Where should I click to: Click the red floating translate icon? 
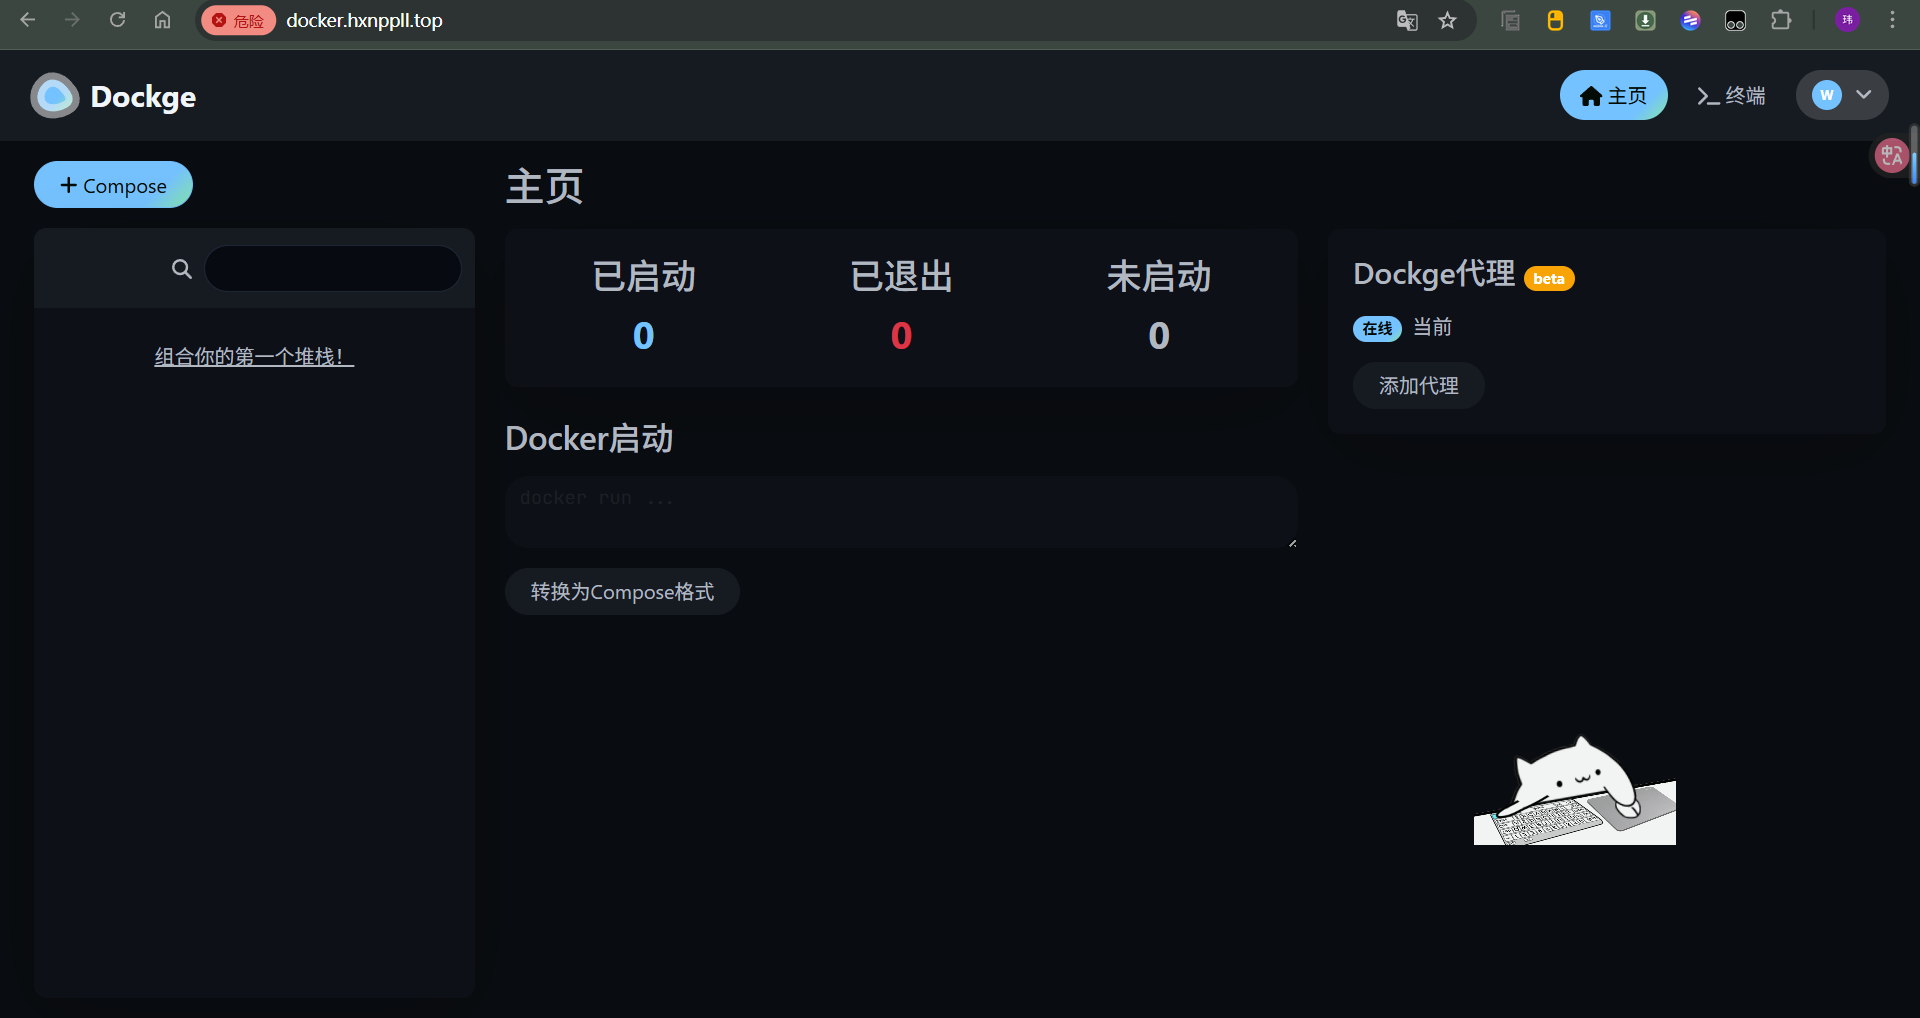point(1891,155)
